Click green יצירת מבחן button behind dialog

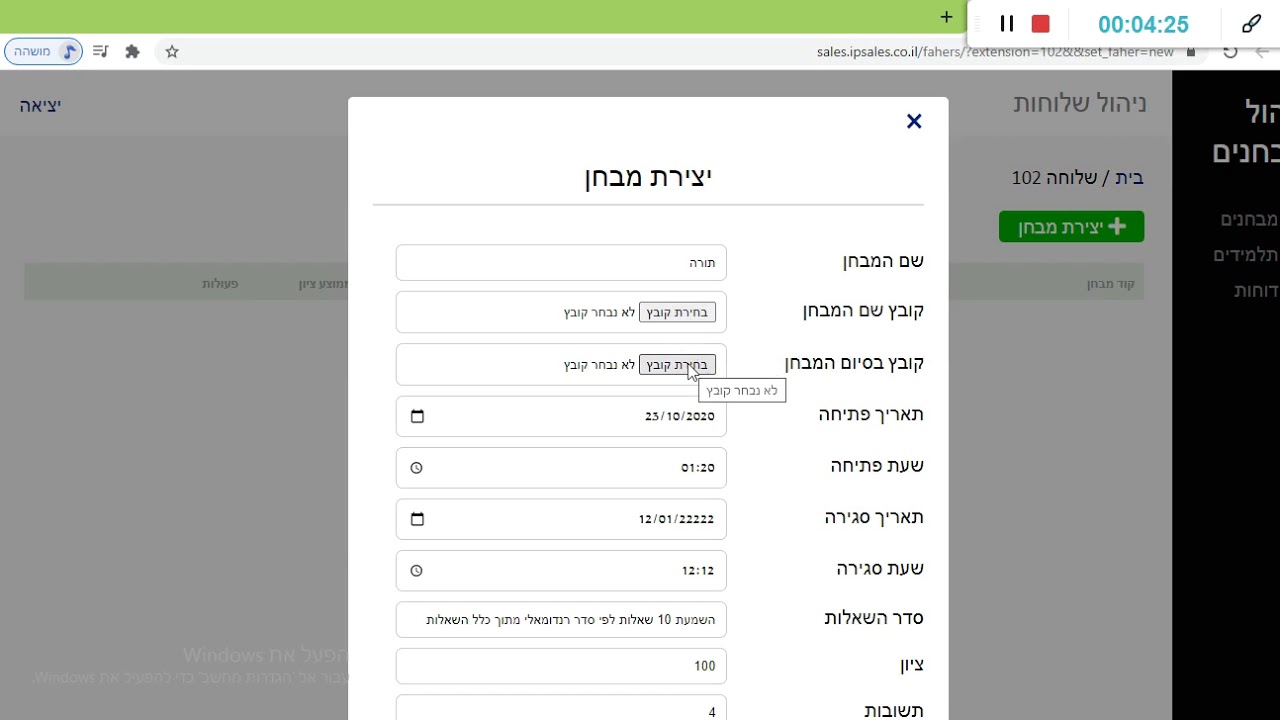pyautogui.click(x=1071, y=227)
